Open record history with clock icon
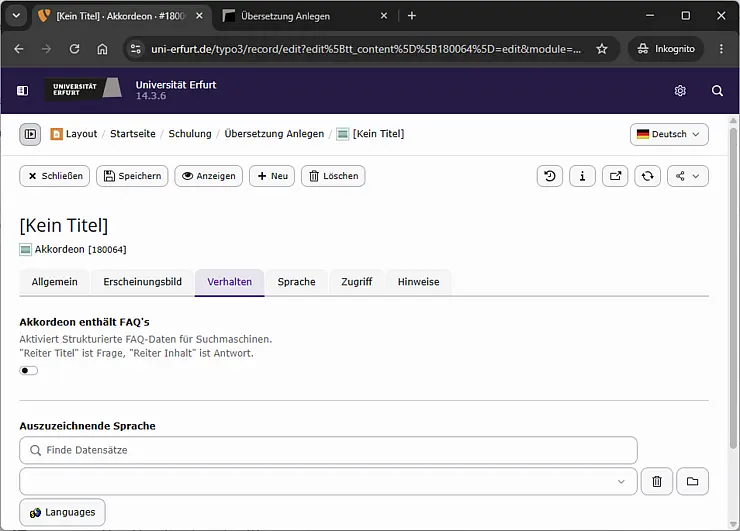 pos(549,176)
